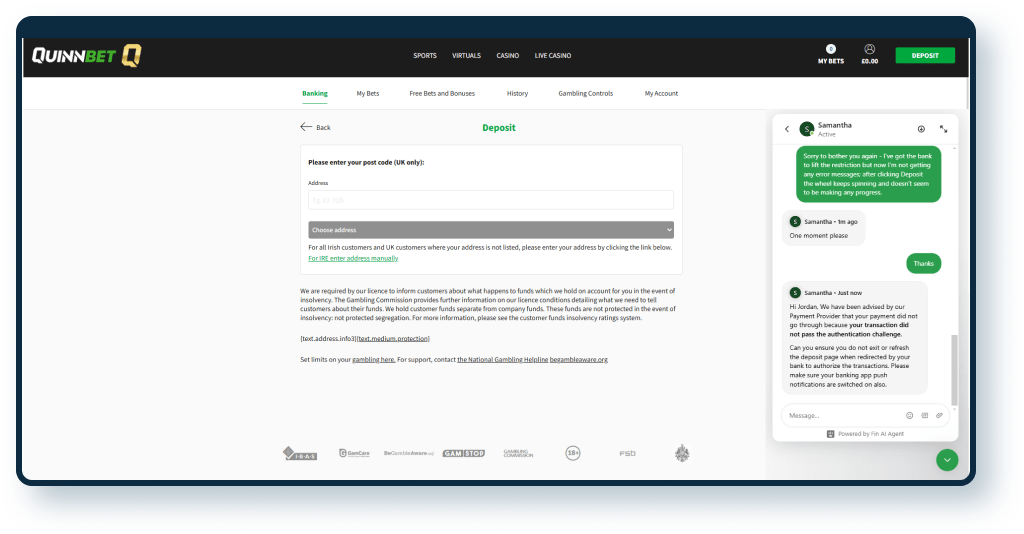The height and width of the screenshot is (534, 1024).
Task: Click the IBAS footer logo
Action: click(x=300, y=453)
